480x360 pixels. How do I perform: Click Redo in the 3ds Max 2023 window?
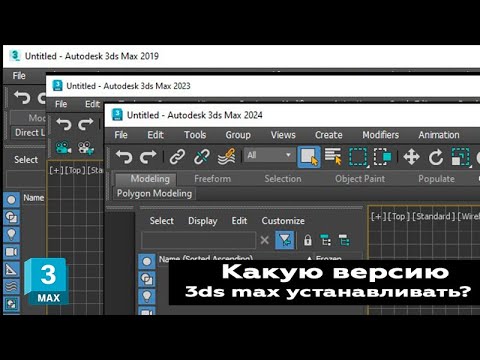click(x=86, y=124)
